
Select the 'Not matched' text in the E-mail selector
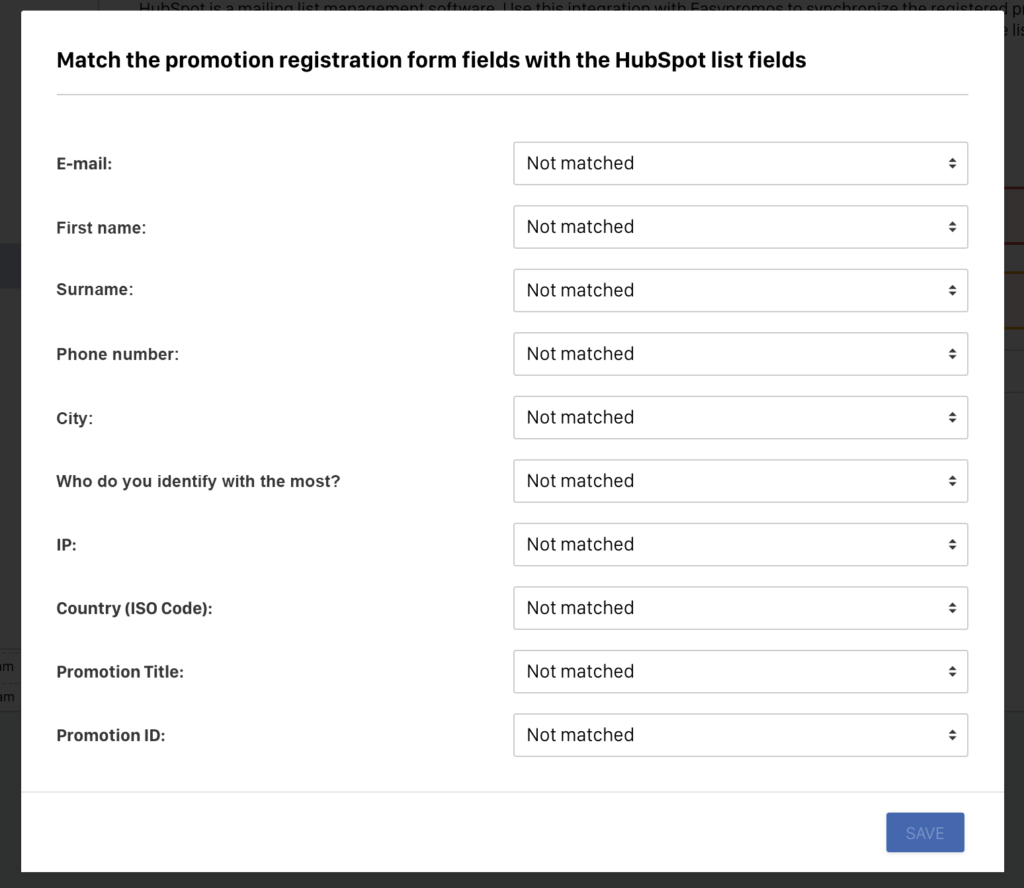(580, 163)
